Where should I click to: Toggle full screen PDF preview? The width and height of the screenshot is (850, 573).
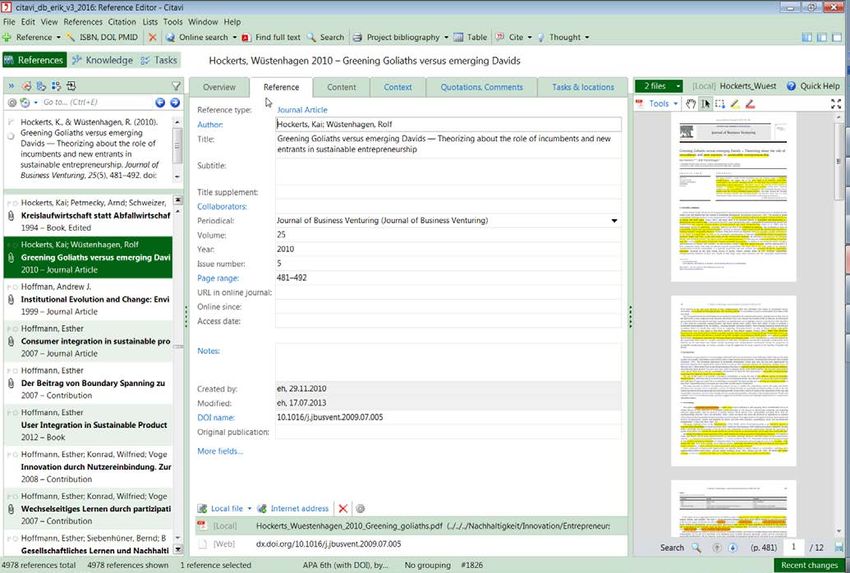coord(836,104)
